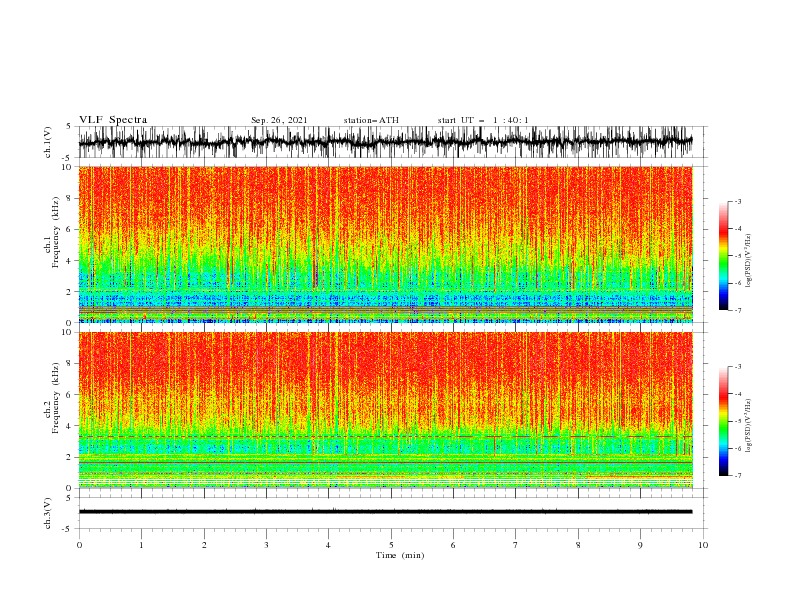This screenshot has width=792, height=612.
Task: Click the '-7' value on ch.2 colorbar
Action: (x=737, y=476)
